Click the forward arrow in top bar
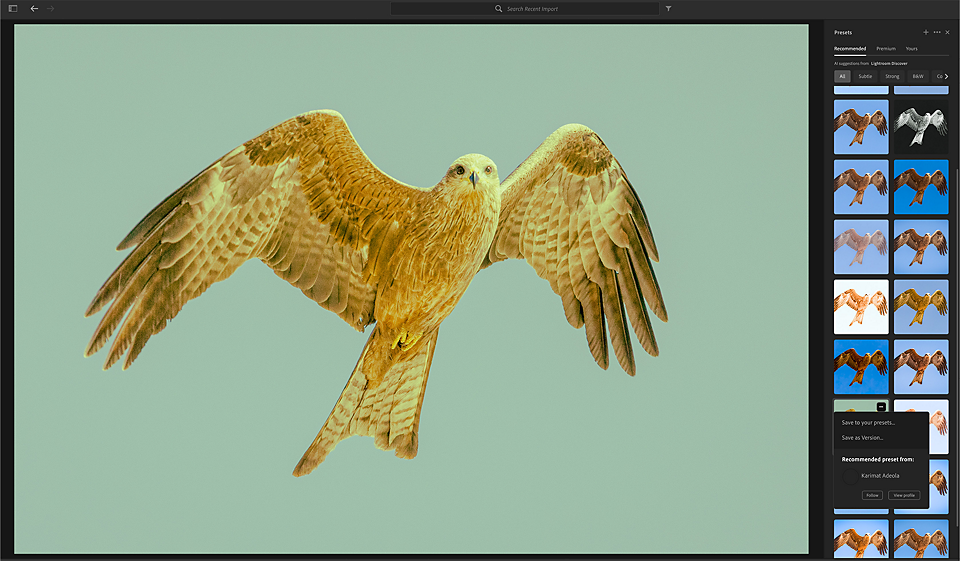Screen dimensions: 960x561 pos(50,9)
